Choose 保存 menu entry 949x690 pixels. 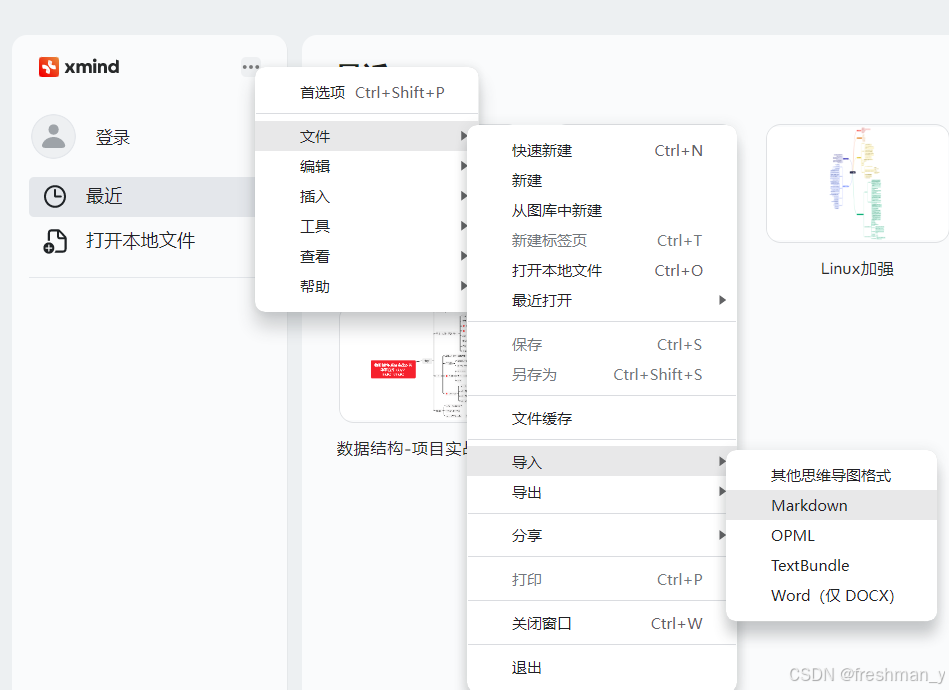coord(602,345)
